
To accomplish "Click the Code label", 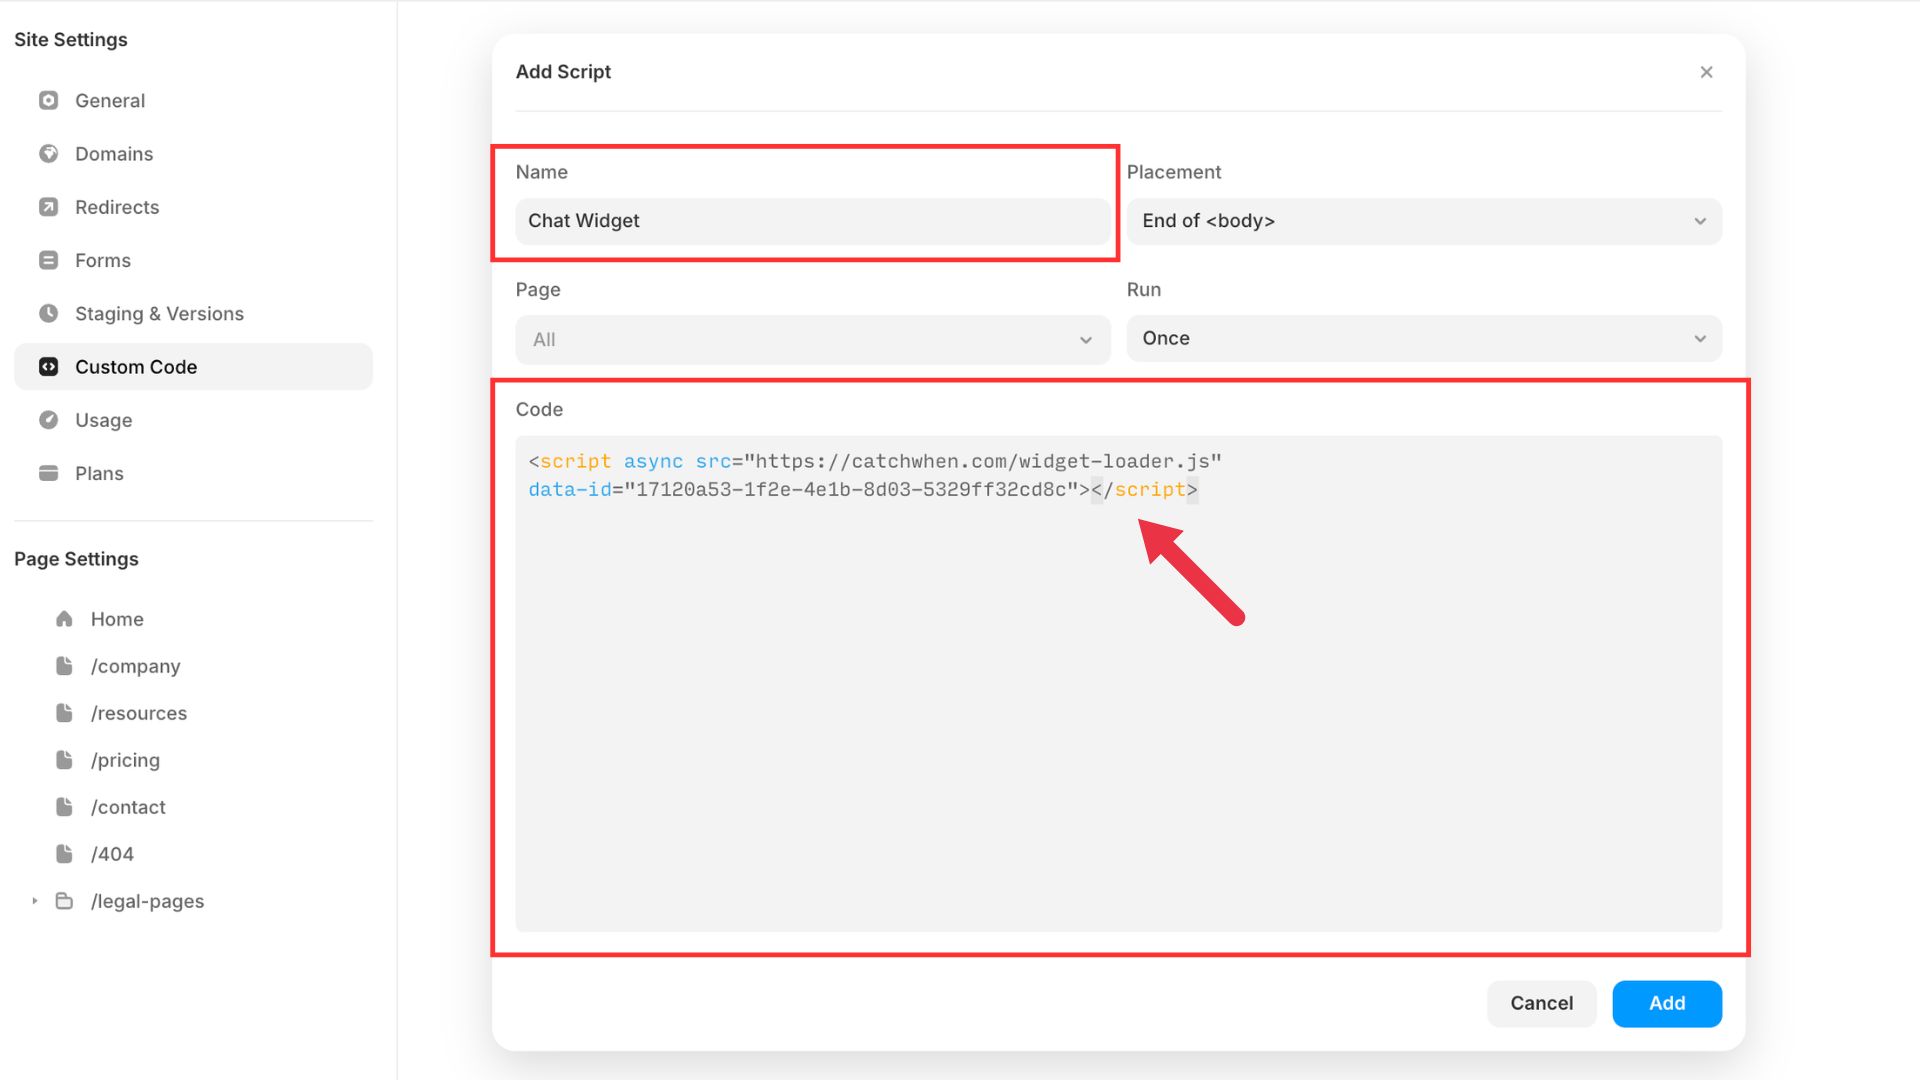I will 539,409.
